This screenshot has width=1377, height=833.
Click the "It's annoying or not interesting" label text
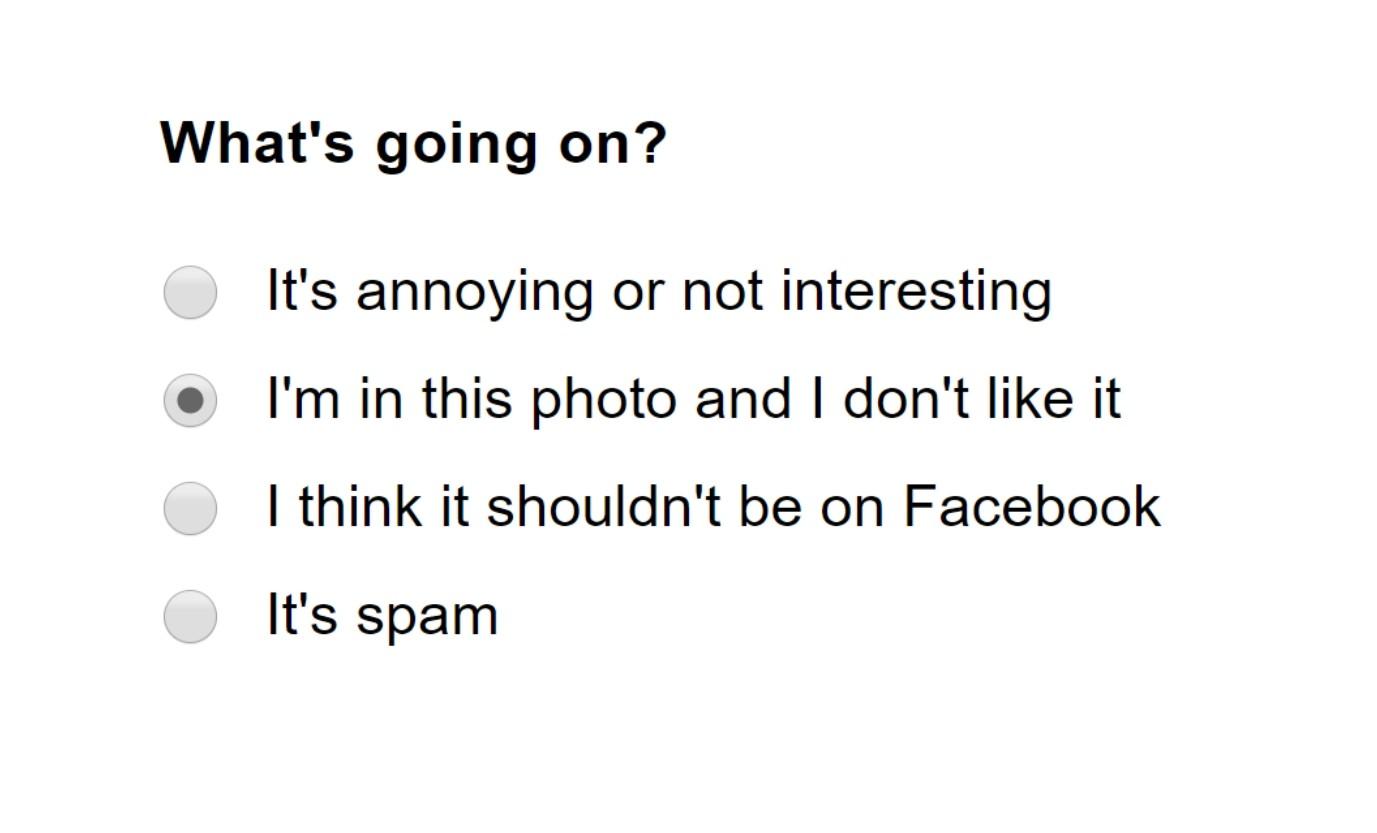click(x=658, y=292)
